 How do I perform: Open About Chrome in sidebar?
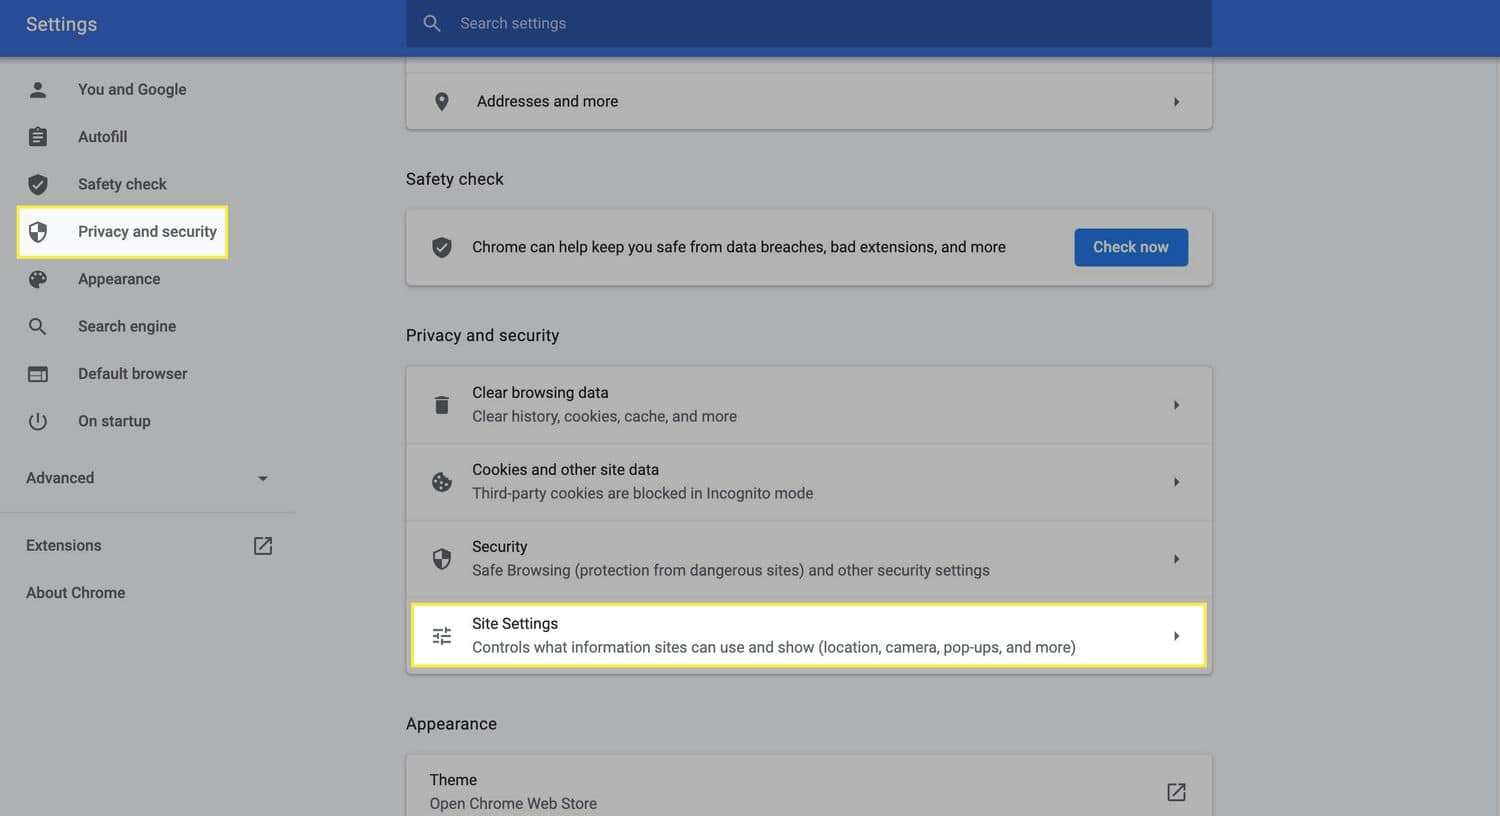pos(76,593)
